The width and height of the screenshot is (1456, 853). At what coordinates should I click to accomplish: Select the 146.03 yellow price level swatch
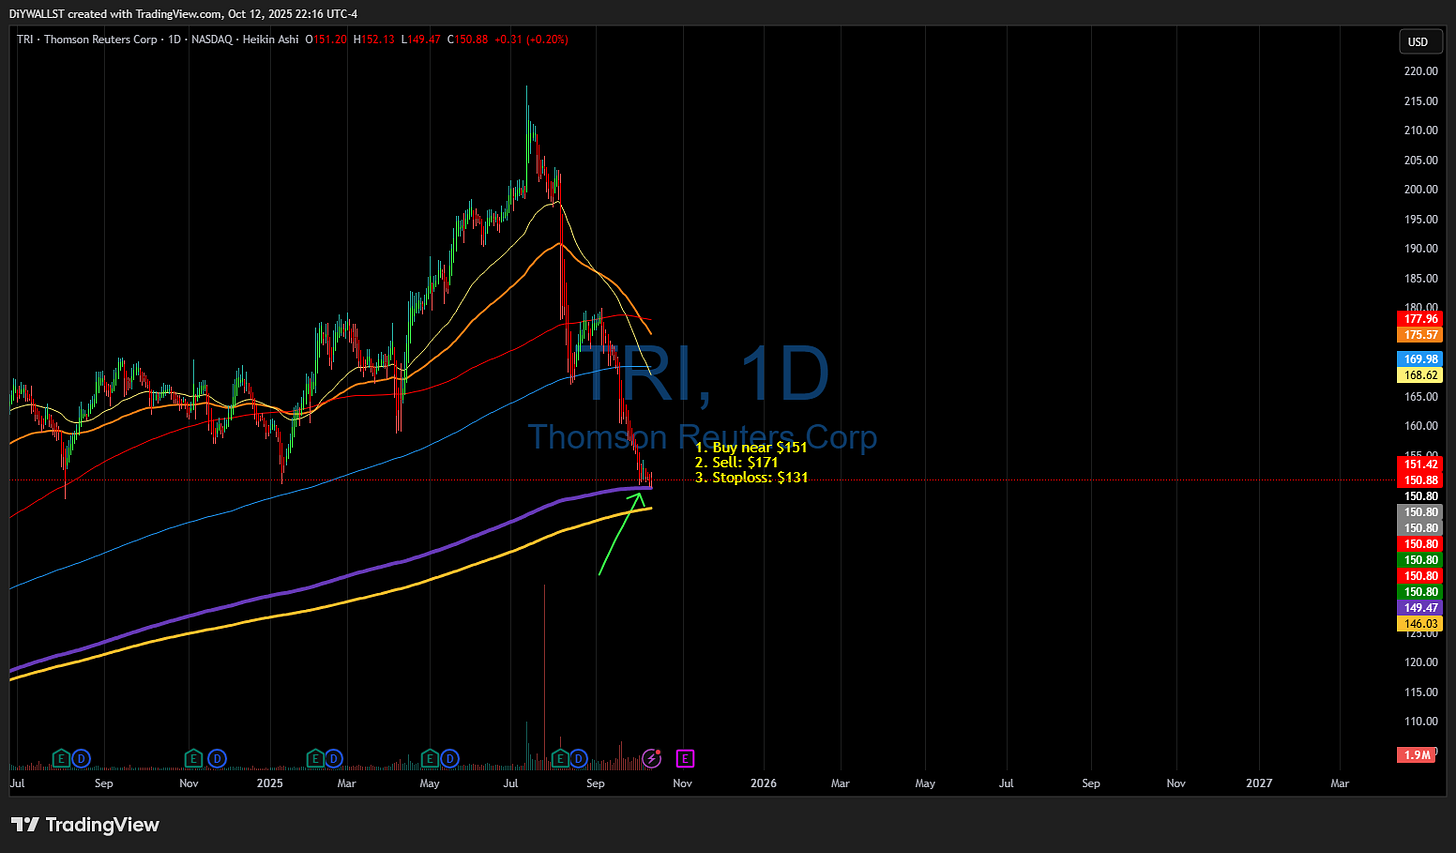coord(1420,623)
